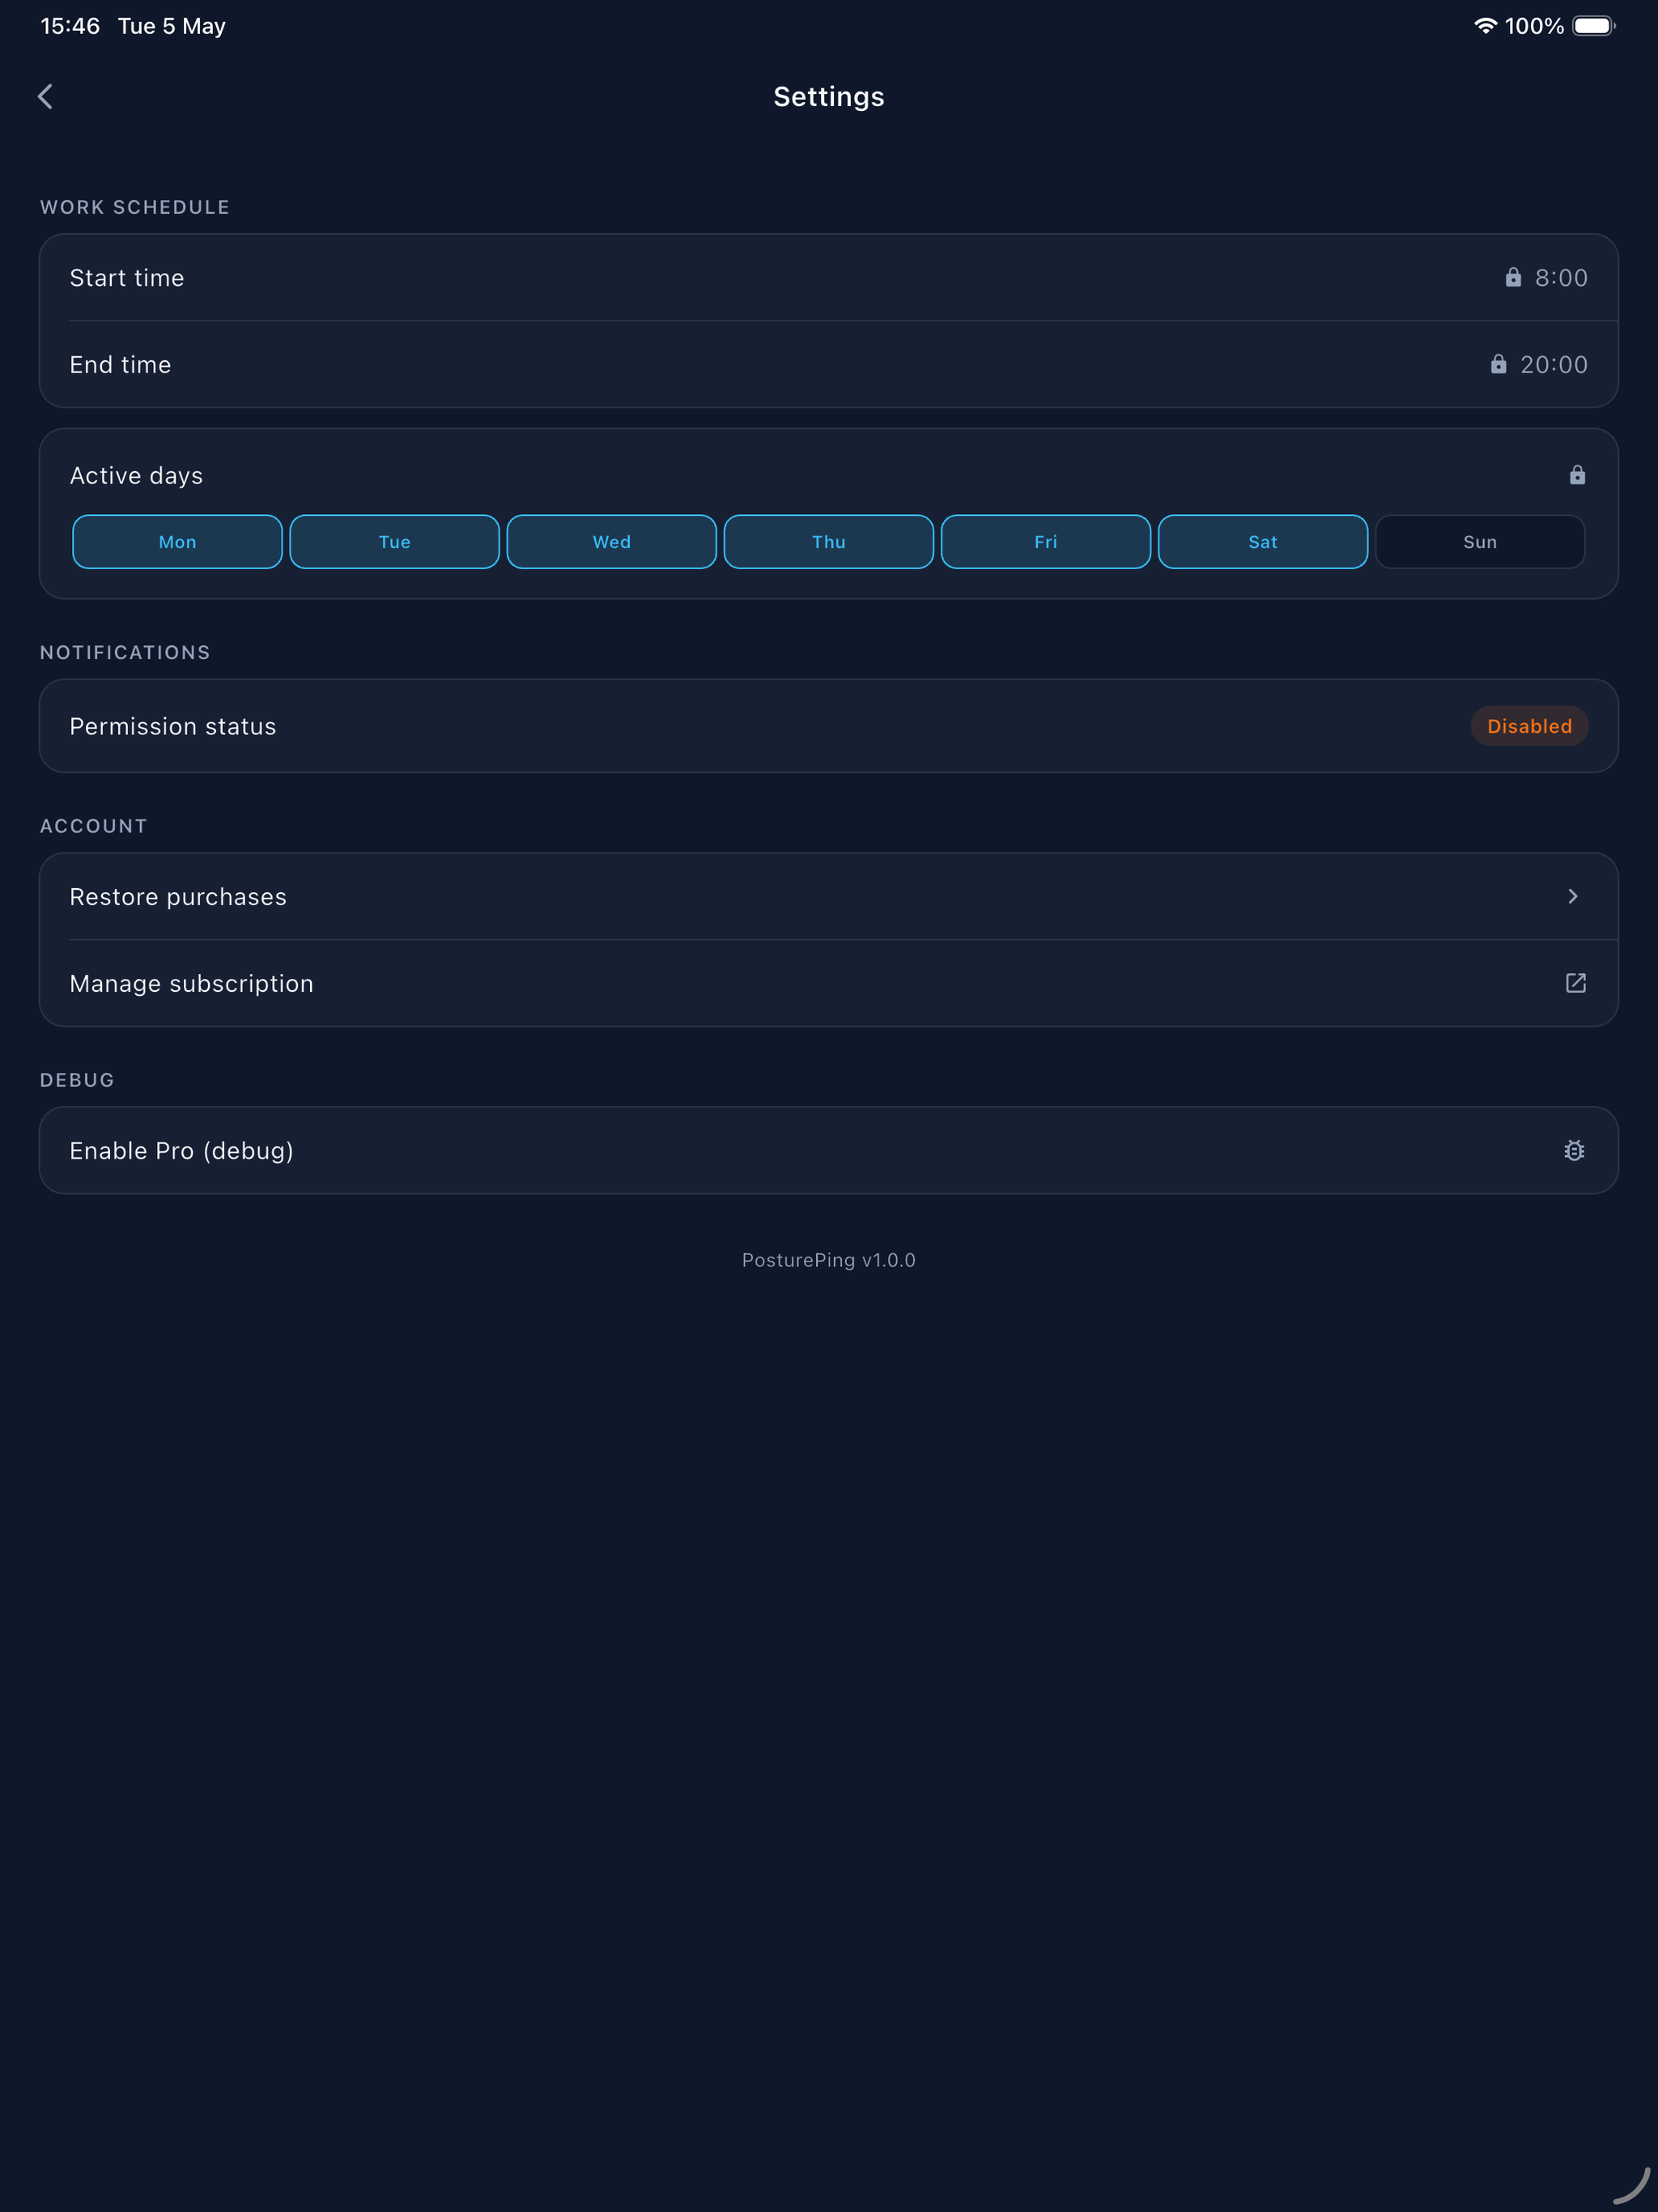
Task: Tap the Wi-Fi status icon
Action: (x=1485, y=26)
